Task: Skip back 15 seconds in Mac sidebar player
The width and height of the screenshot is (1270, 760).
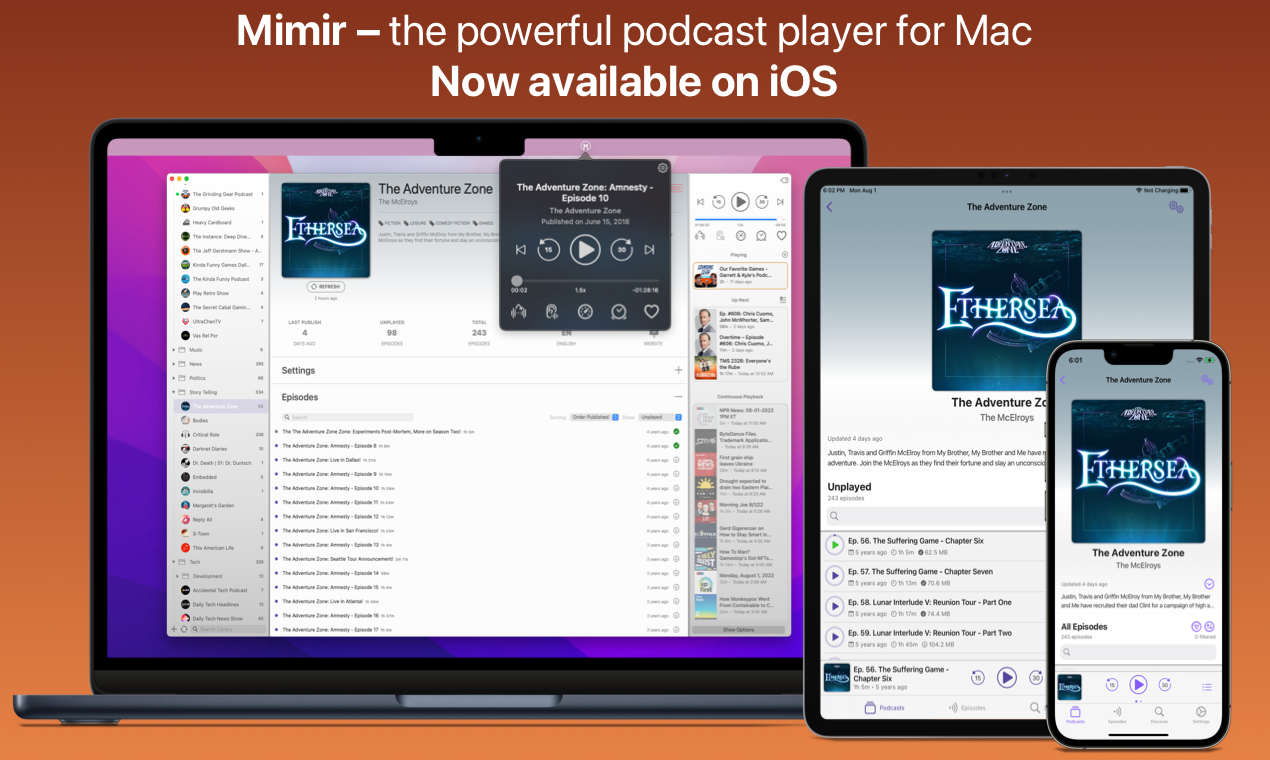Action: click(718, 201)
